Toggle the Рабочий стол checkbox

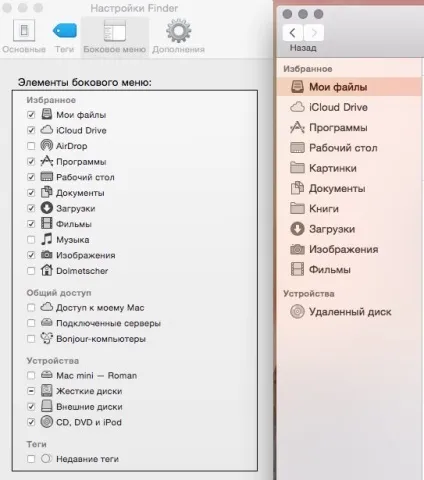tap(31, 177)
